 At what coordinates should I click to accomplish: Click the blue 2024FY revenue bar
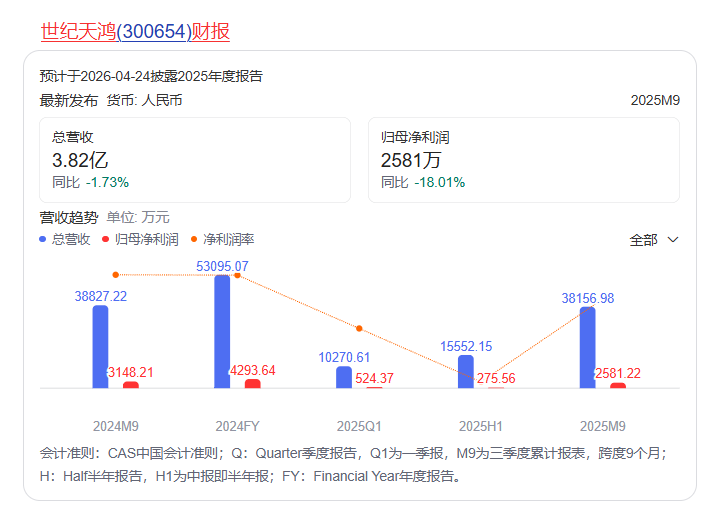tap(222, 332)
